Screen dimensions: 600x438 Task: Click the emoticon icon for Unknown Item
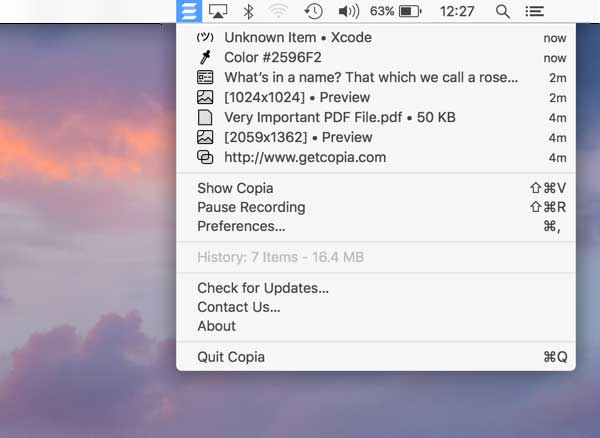205,37
